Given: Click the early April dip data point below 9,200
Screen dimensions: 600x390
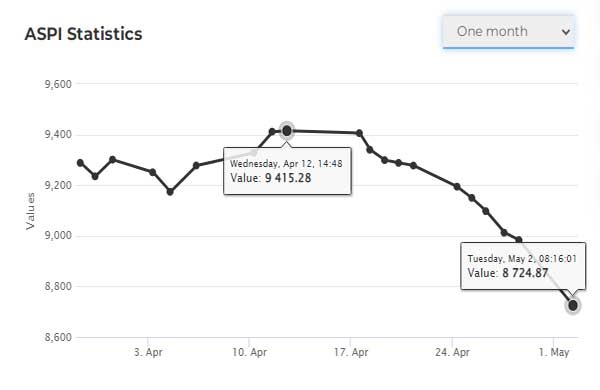Looking at the screenshot, I should (170, 192).
